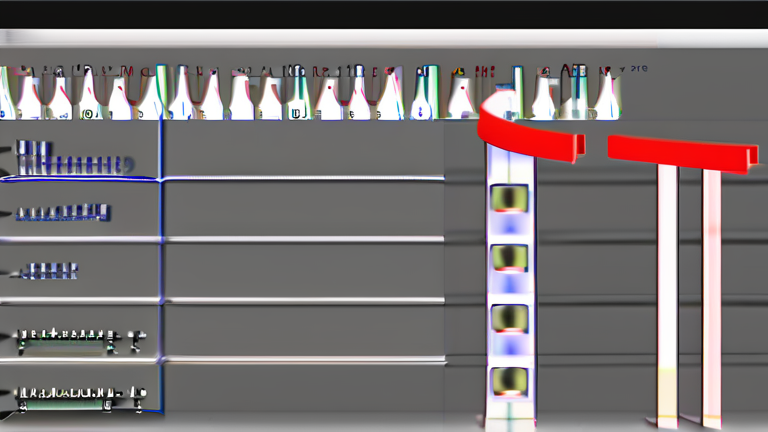
Task: Select the second tool icon in the top toolbar
Action: 29,96
